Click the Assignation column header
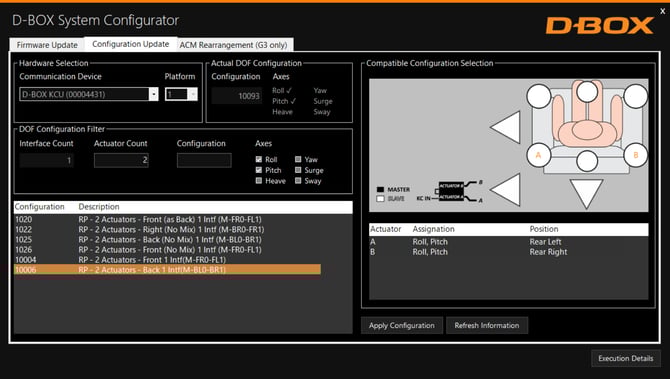The height and width of the screenshot is (379, 670). click(x=433, y=229)
